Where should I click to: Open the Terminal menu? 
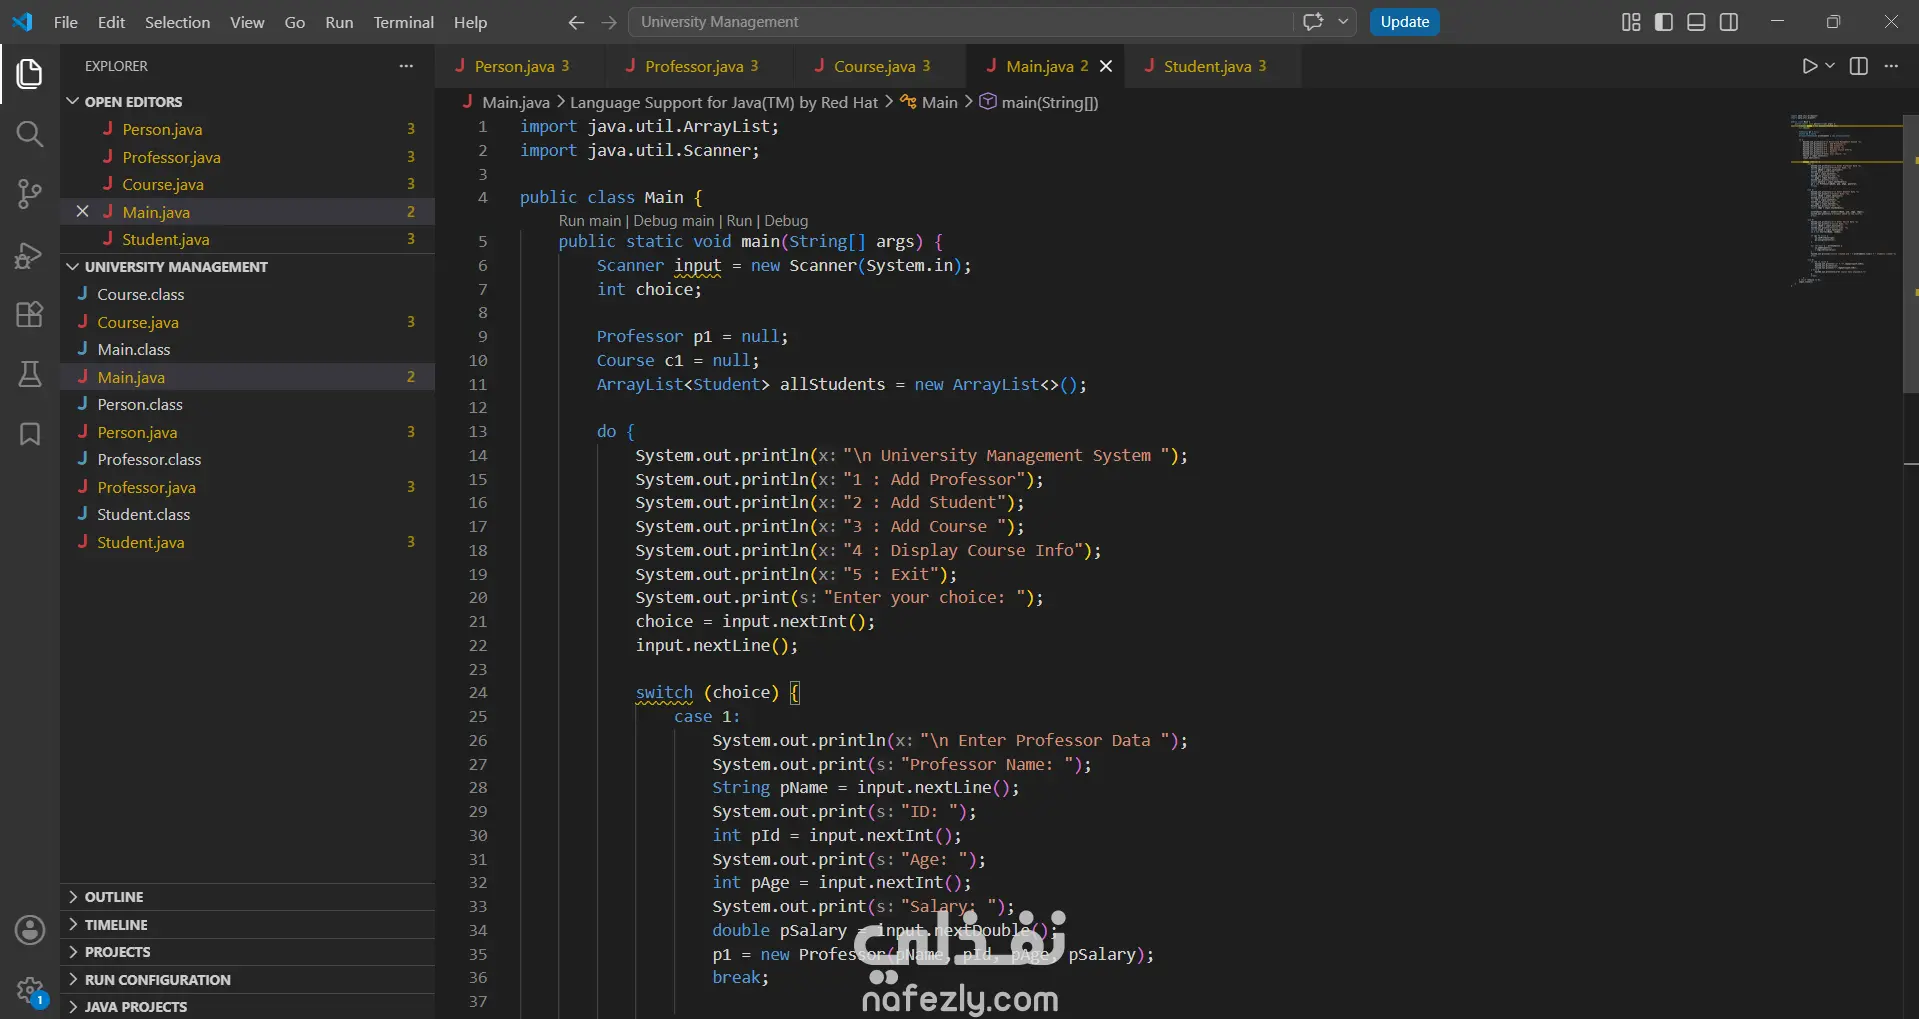(403, 22)
